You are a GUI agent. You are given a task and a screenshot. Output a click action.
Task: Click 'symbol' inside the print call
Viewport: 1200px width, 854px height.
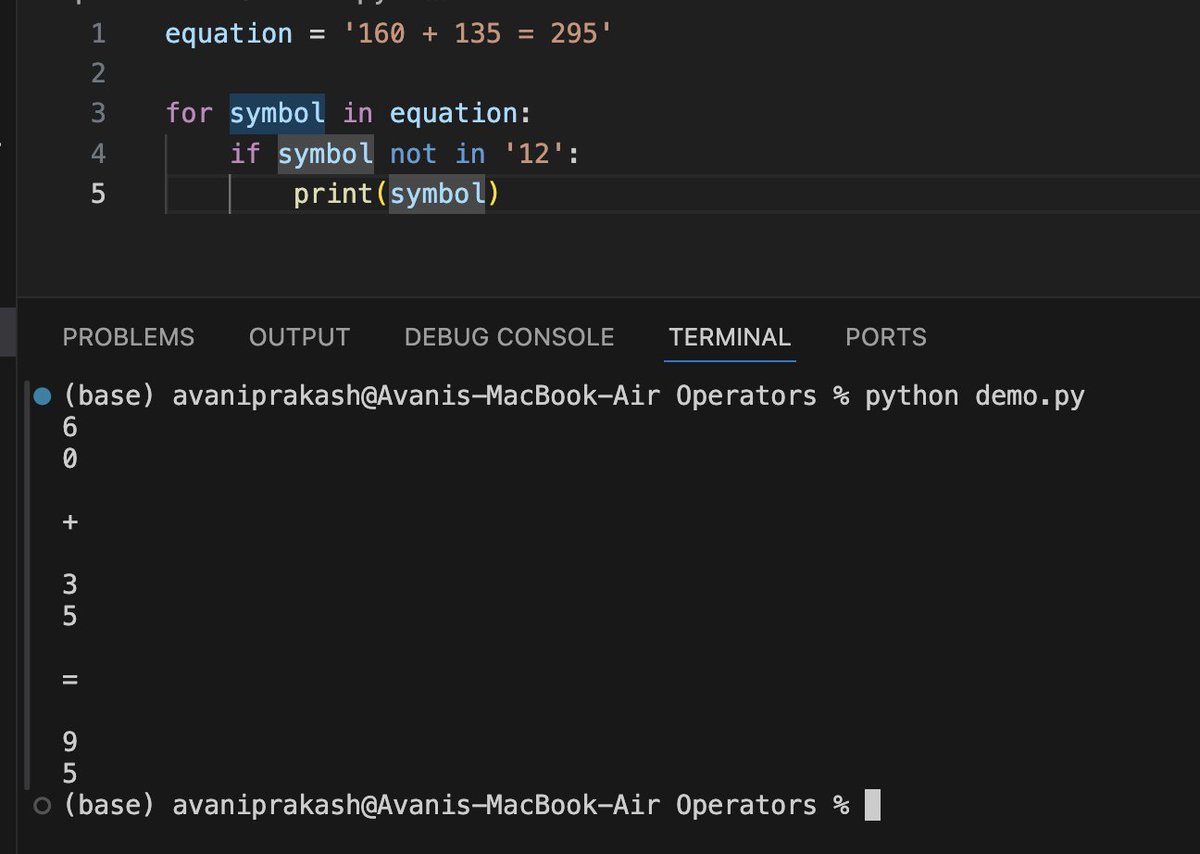pyautogui.click(x=437, y=193)
